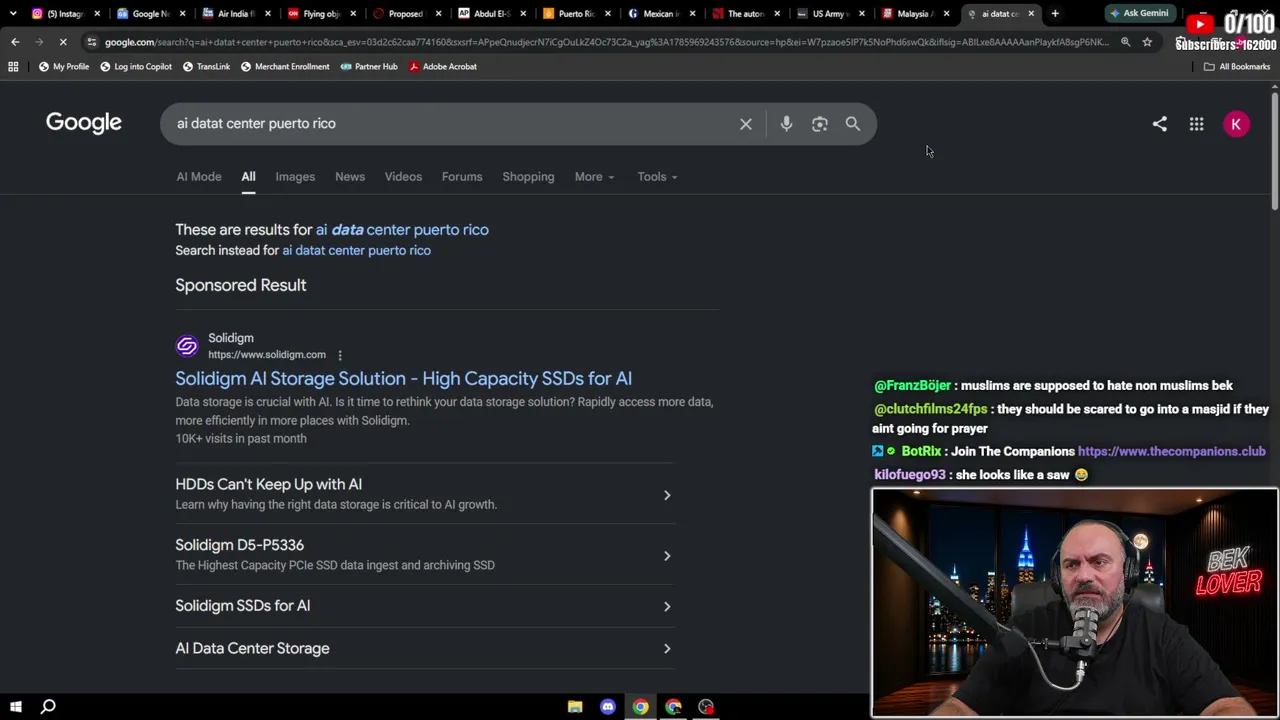Stop loading the page
Screen dimensions: 1280x720
[x=63, y=42]
